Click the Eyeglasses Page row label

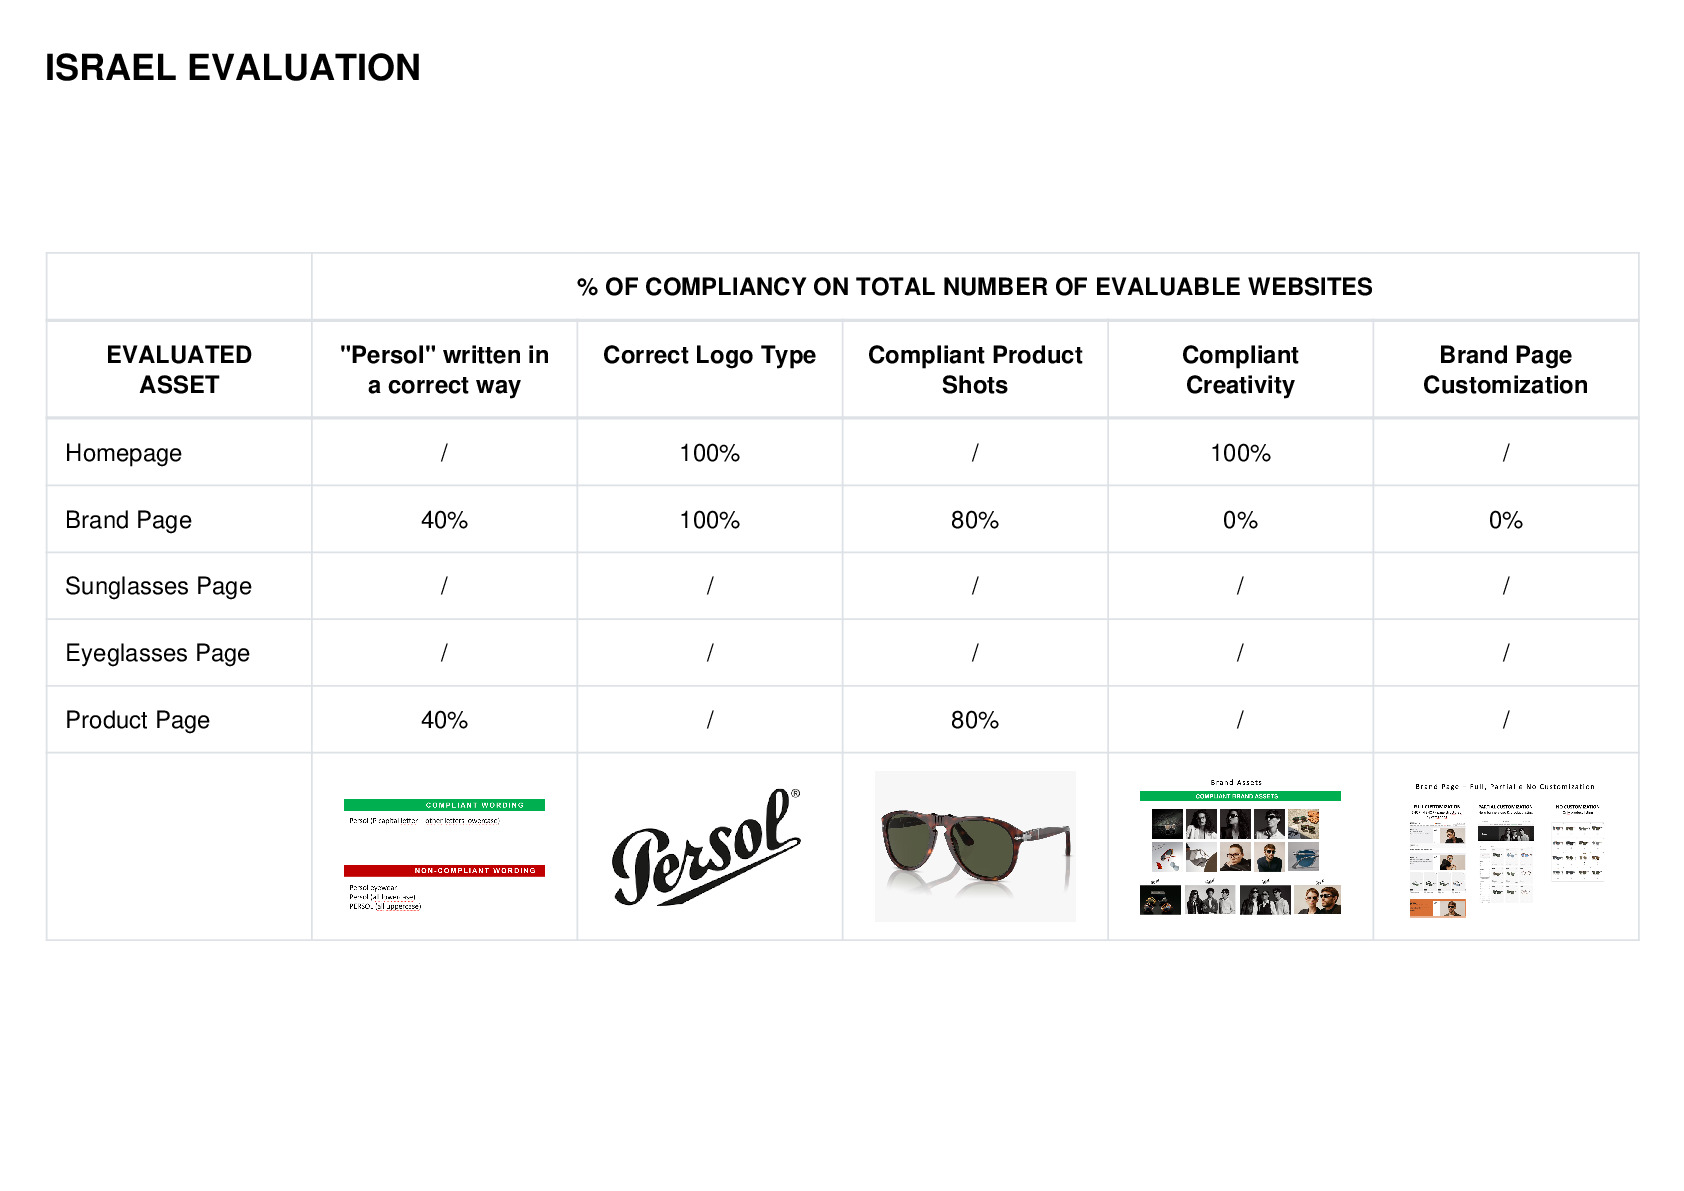click(x=158, y=653)
